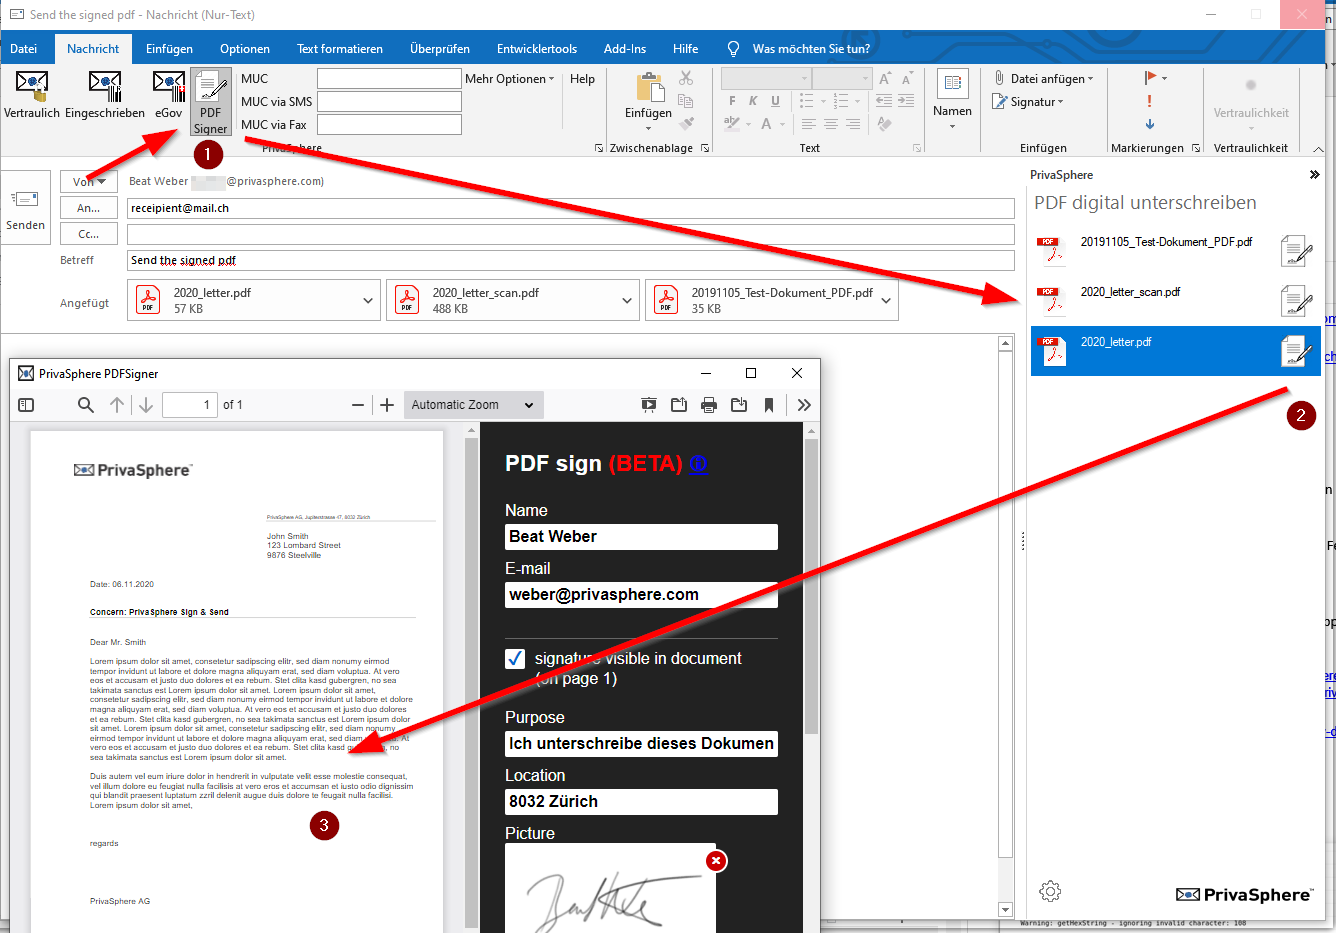This screenshot has height=933, width=1336.
Task: Click the An... recipients button
Action: (x=89, y=208)
